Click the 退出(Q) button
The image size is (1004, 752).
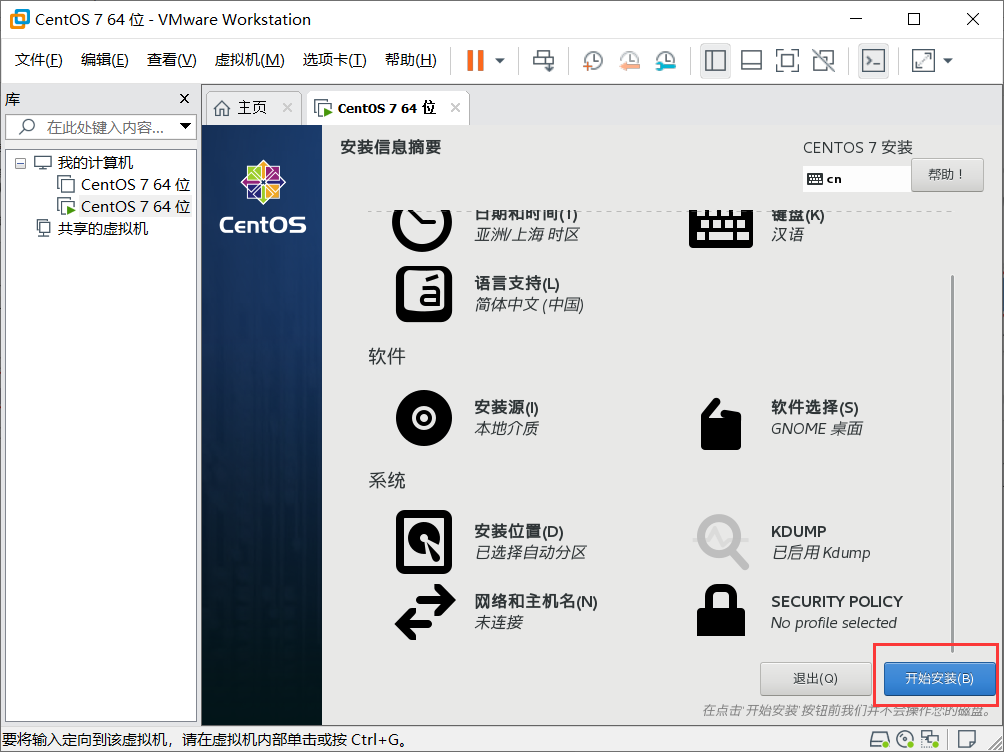pos(815,678)
